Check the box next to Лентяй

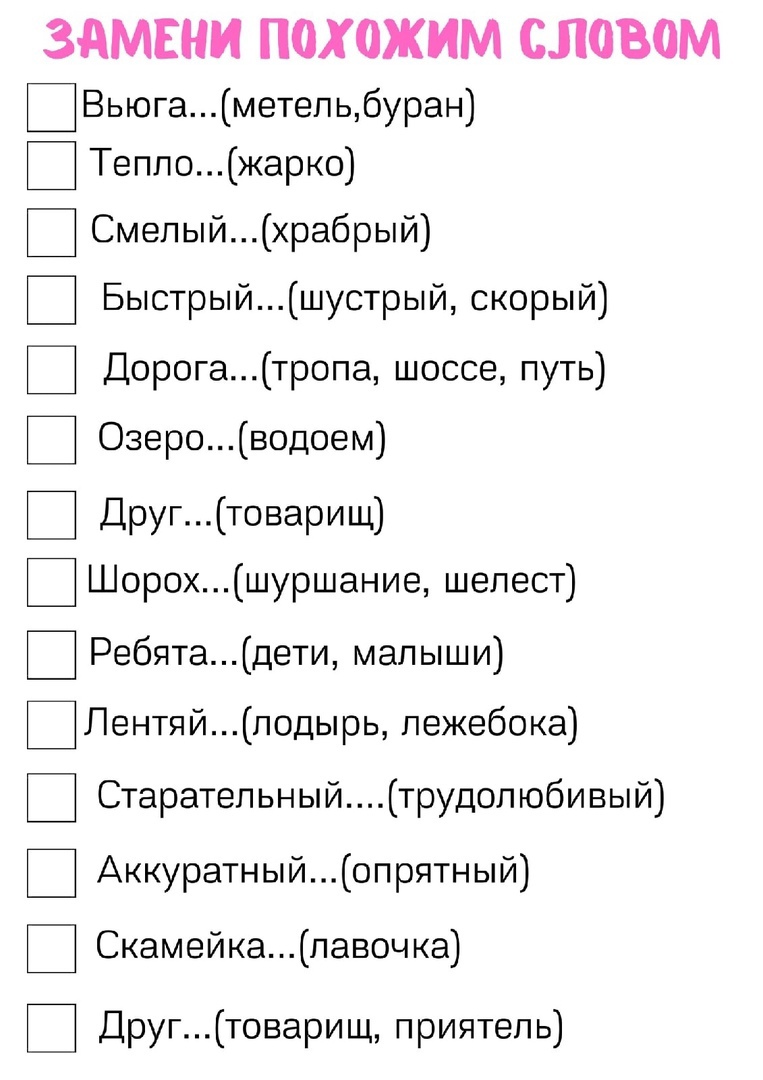(52, 725)
